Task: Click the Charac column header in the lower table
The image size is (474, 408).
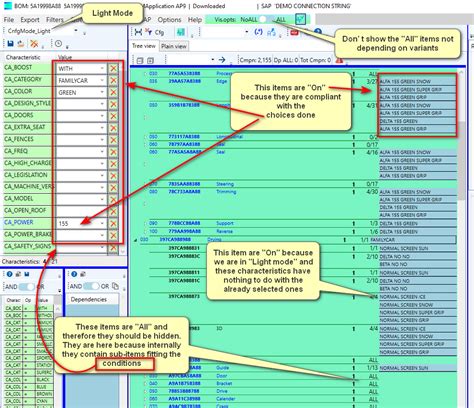Action: pyautogui.click(x=13, y=300)
